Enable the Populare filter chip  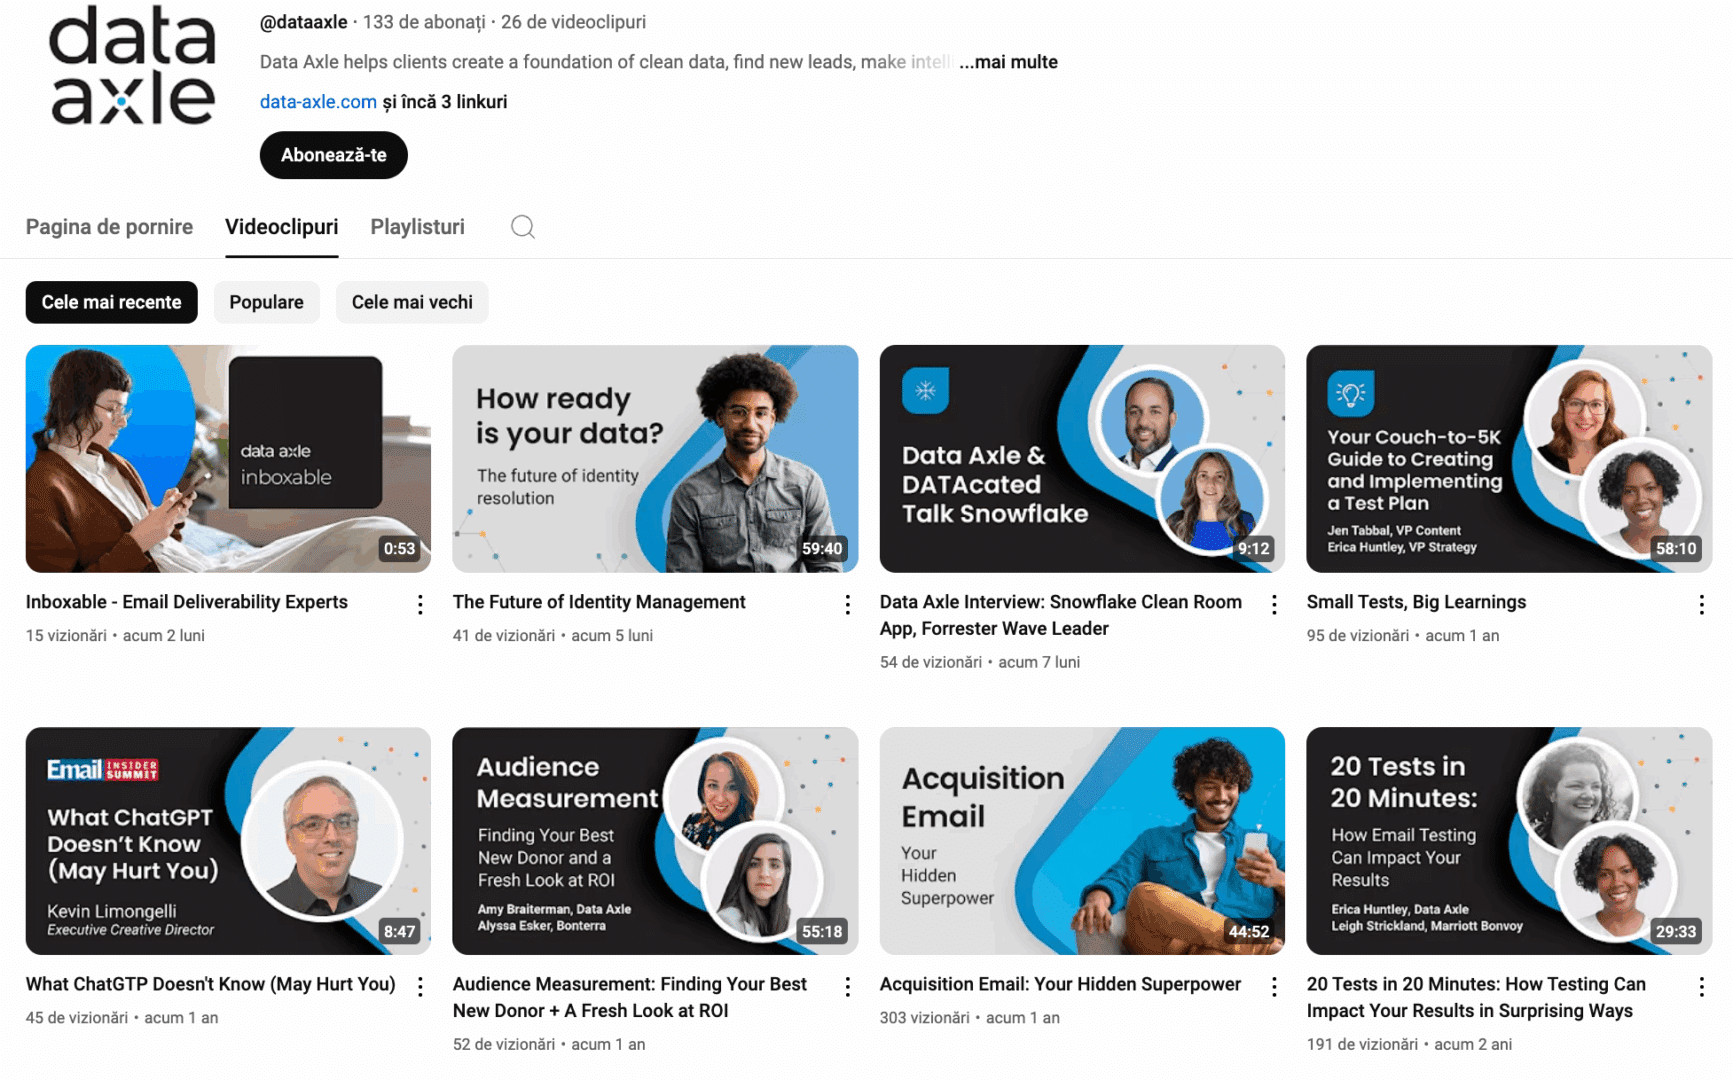[x=266, y=302]
